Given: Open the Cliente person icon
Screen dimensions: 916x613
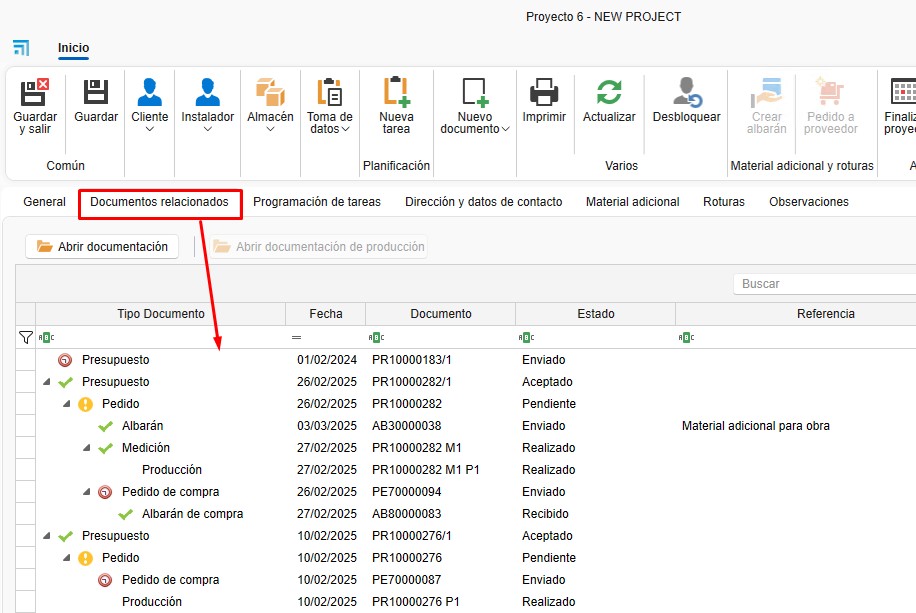Looking at the screenshot, I should [x=150, y=92].
